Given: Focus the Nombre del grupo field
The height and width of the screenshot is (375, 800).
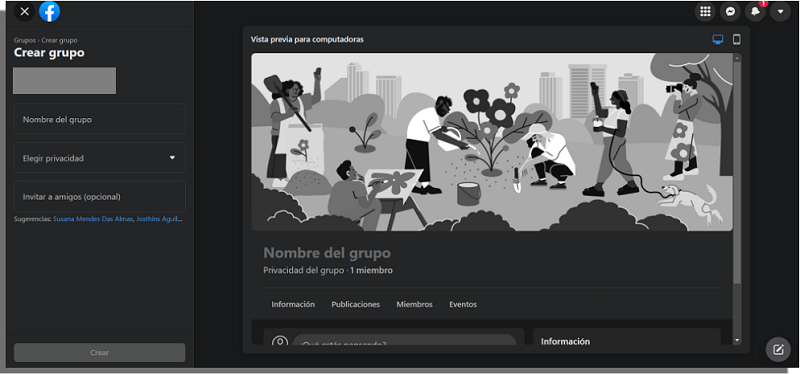Looking at the screenshot, I should coord(99,119).
